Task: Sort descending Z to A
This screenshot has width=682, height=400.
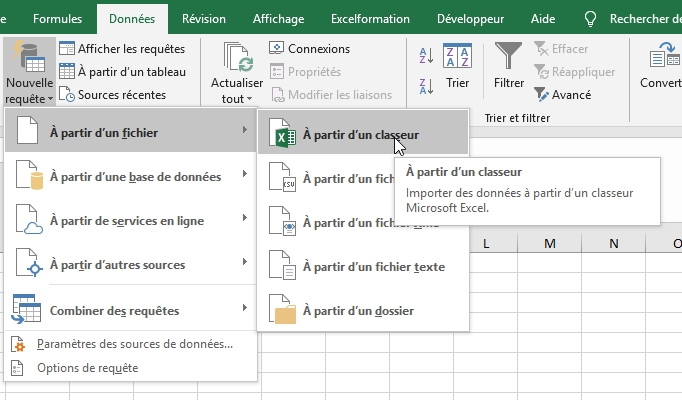Action: coord(426,86)
